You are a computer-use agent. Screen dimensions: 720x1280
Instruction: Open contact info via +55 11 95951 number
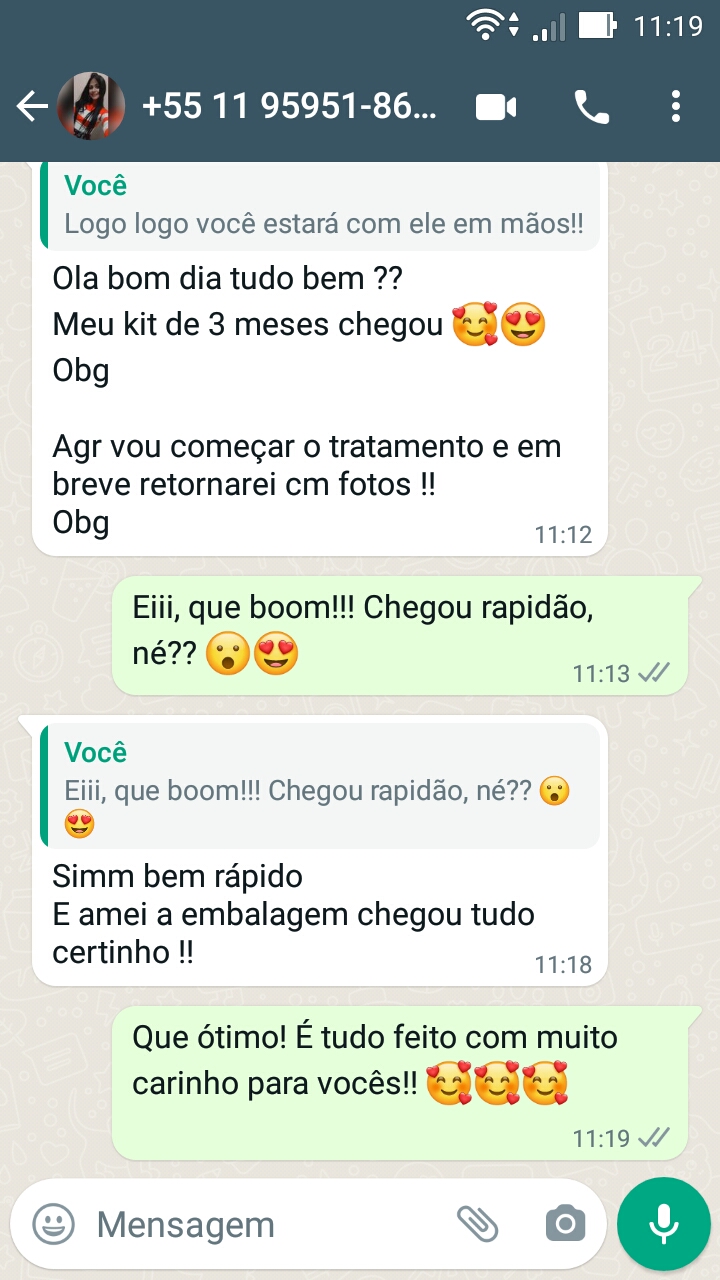(x=290, y=107)
